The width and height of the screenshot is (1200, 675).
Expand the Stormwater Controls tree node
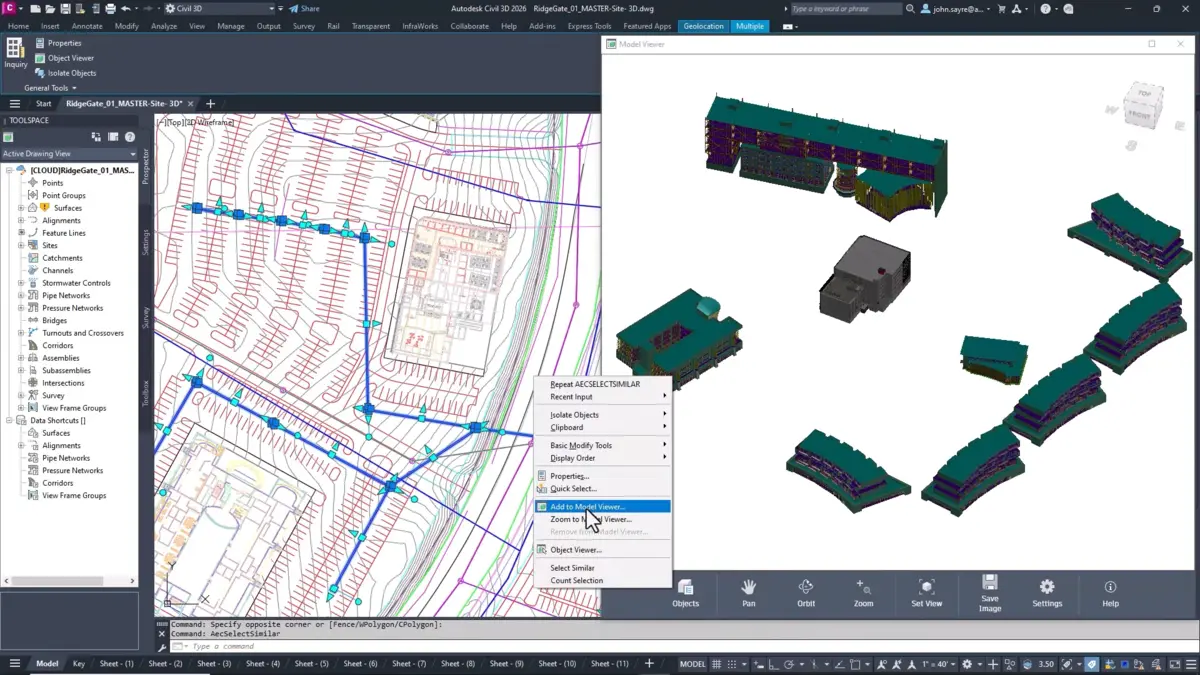(x=21, y=283)
